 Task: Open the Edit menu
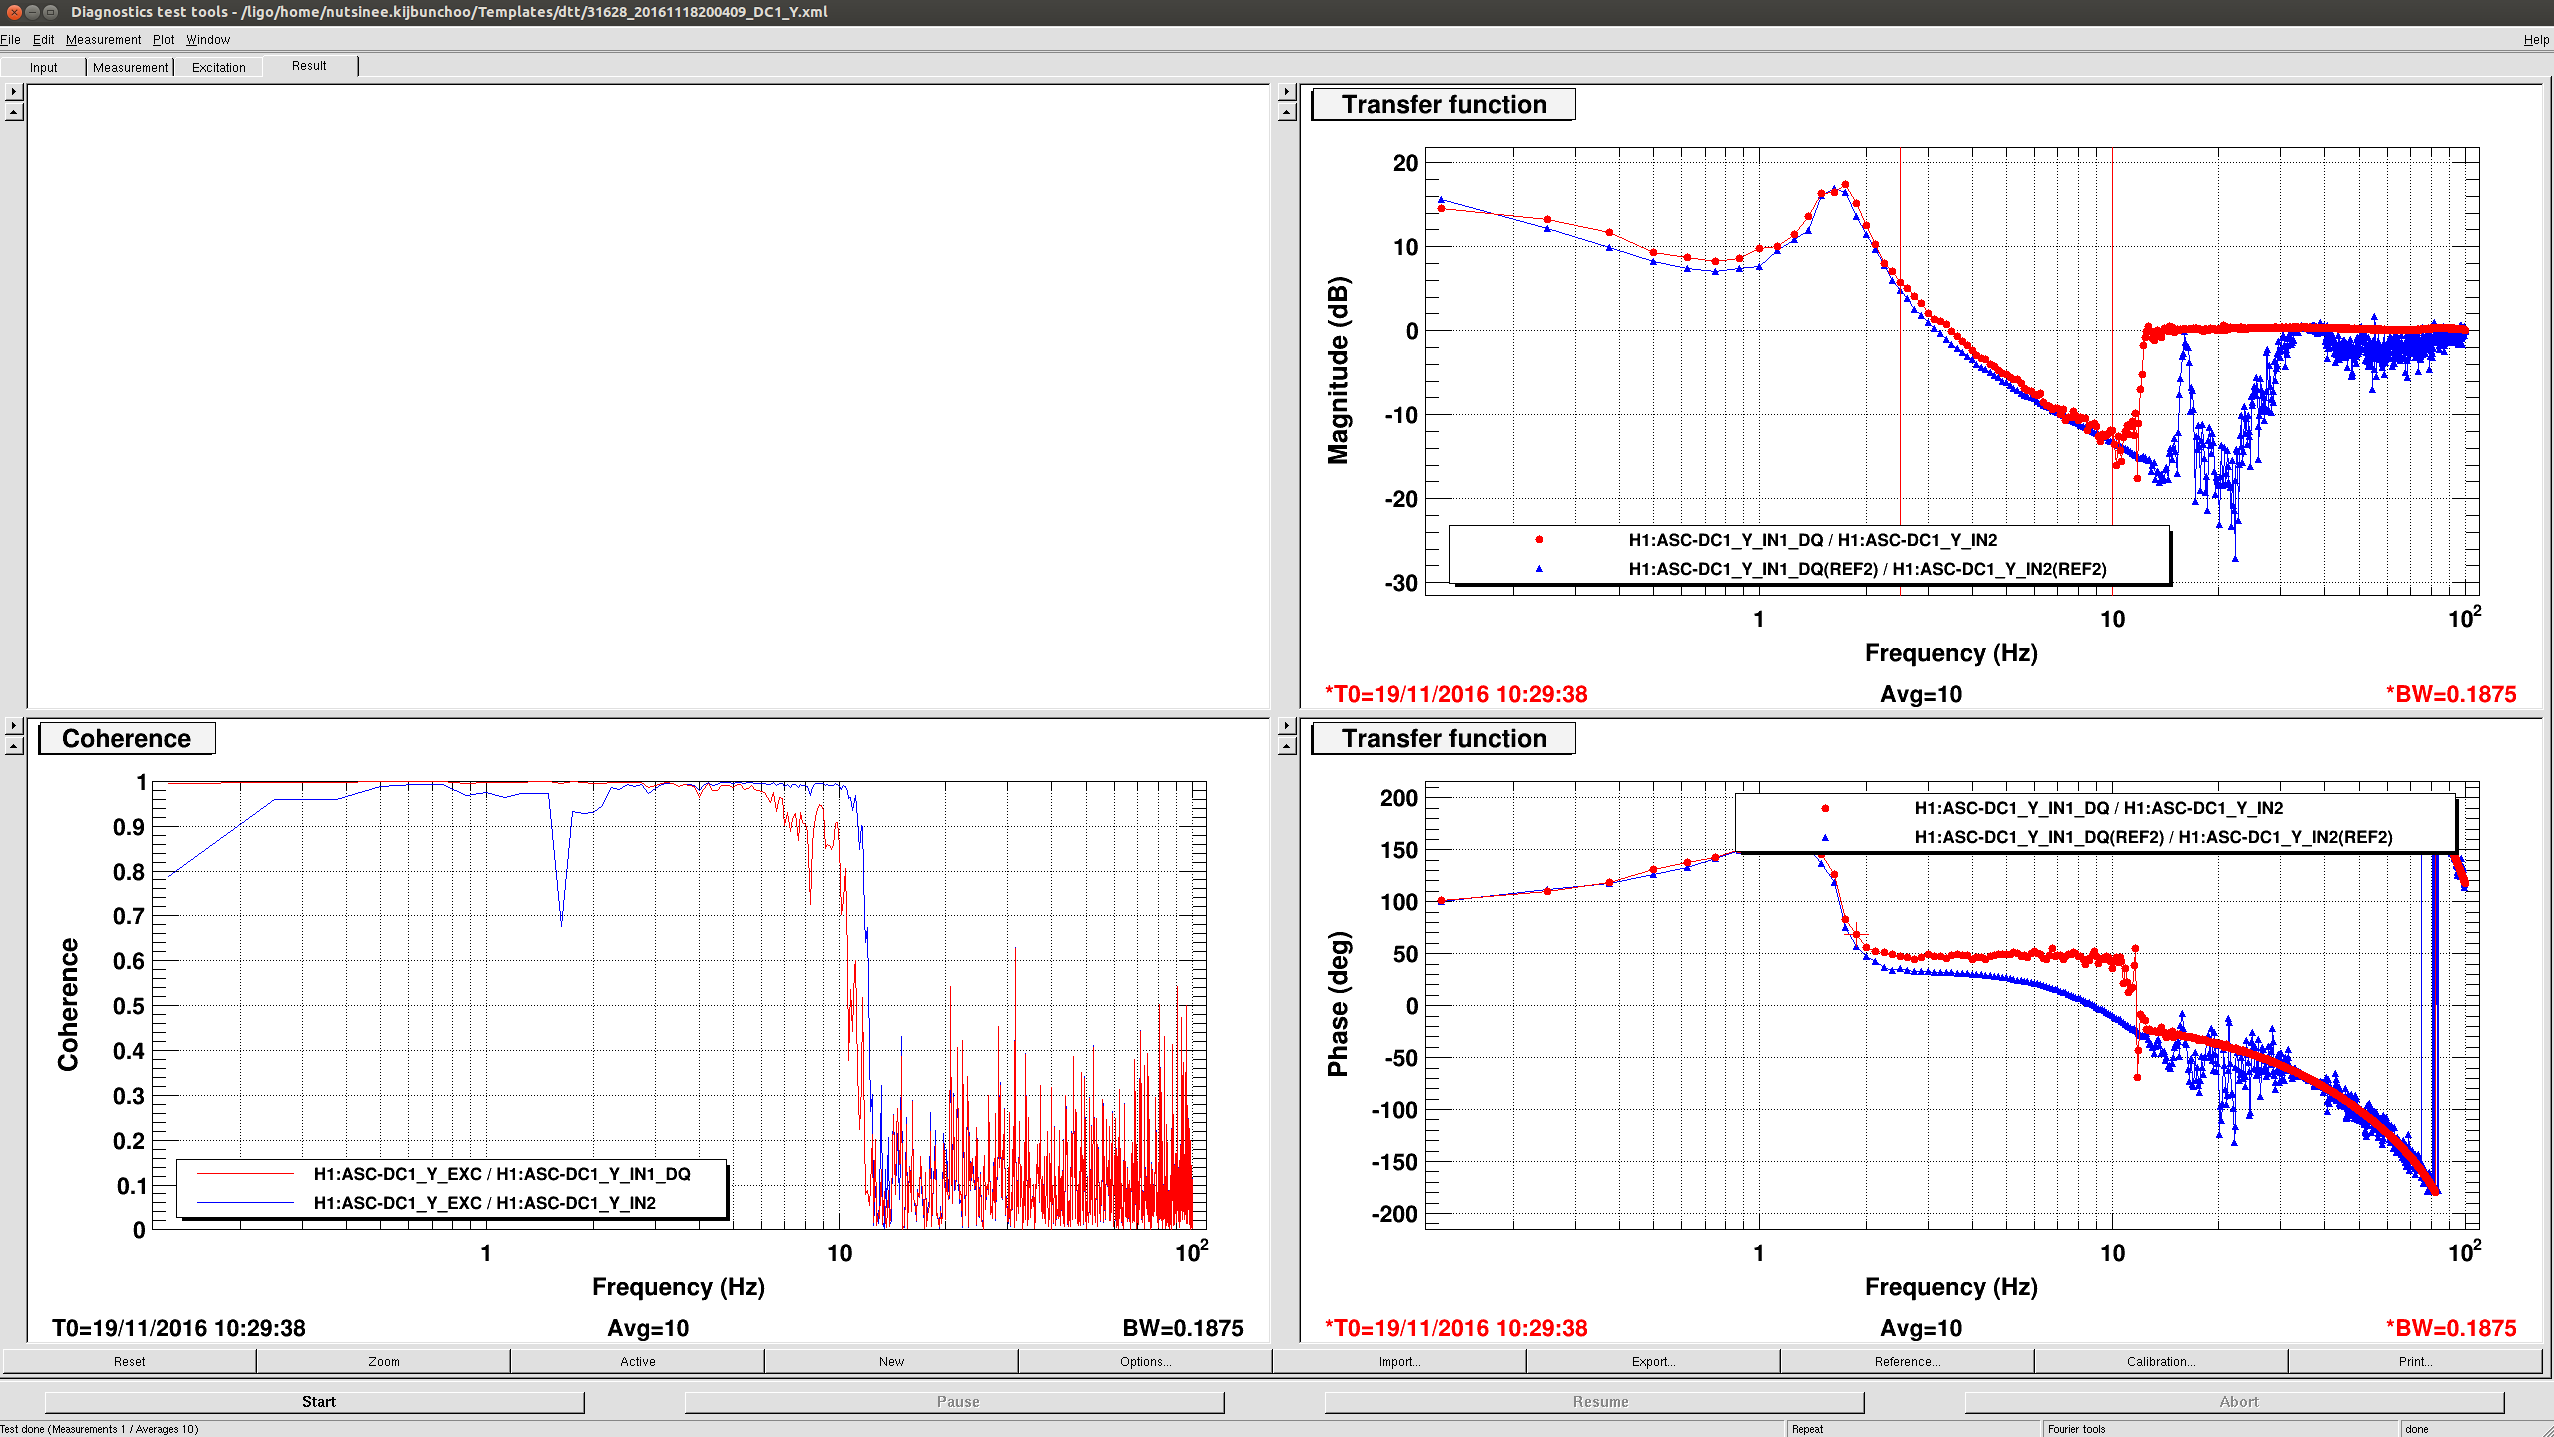(44, 40)
